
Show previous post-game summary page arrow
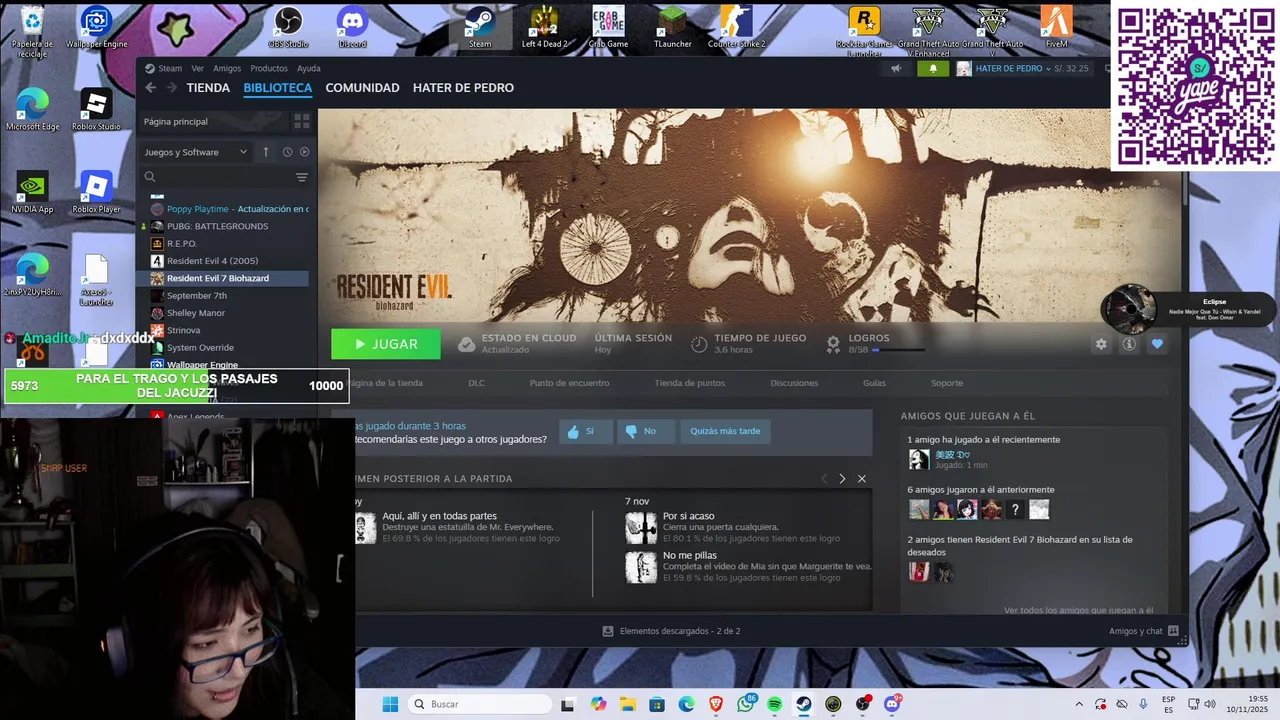pos(824,479)
